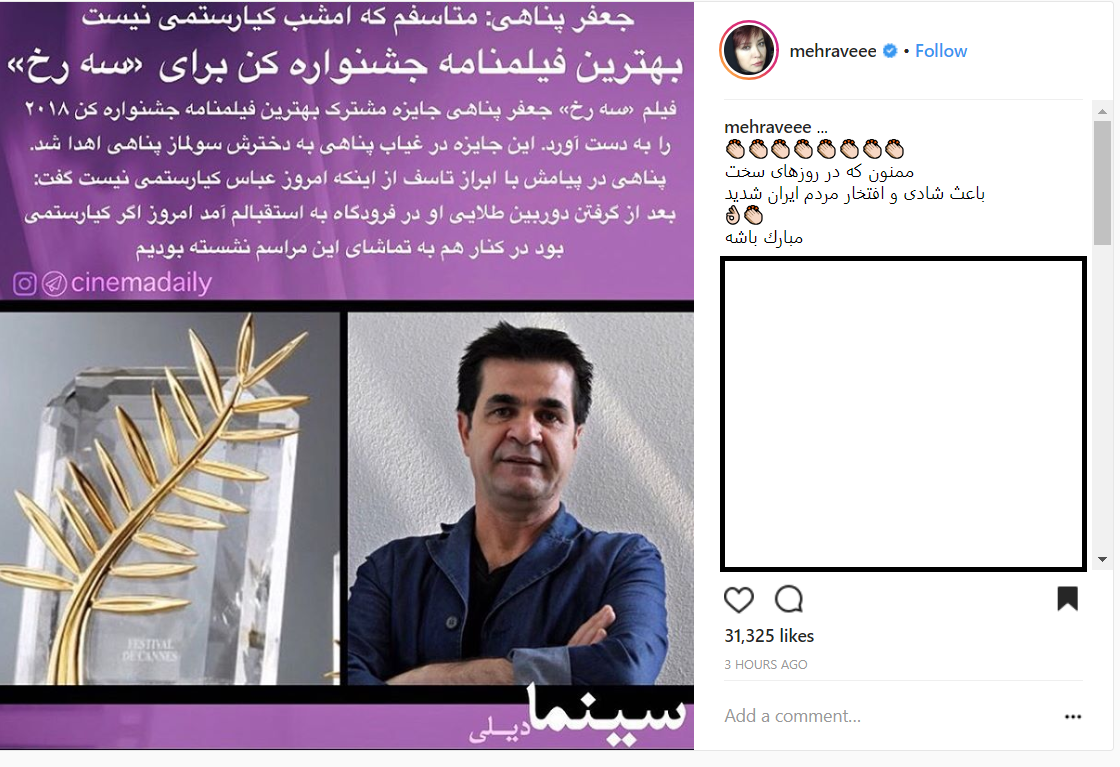Focus the Add a comment field
The image size is (1120, 767).
[x=889, y=716]
